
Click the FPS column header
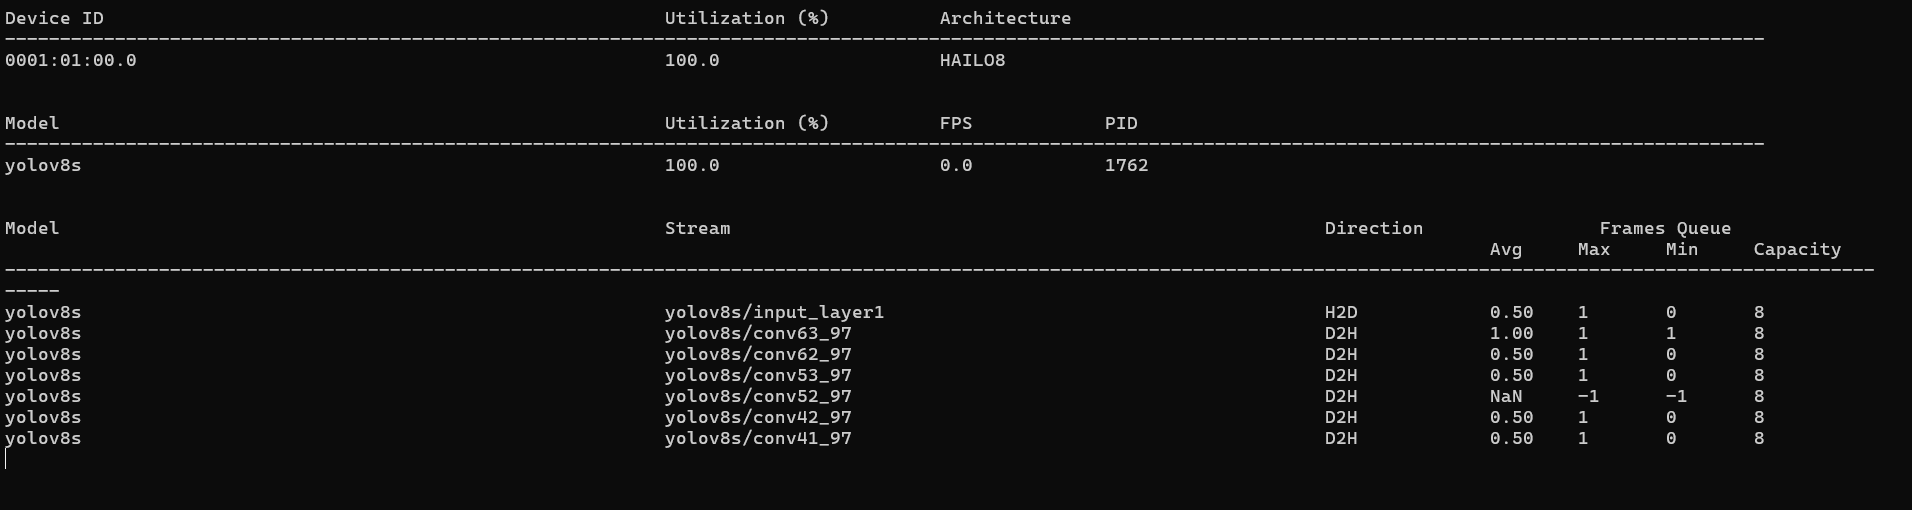coord(955,123)
